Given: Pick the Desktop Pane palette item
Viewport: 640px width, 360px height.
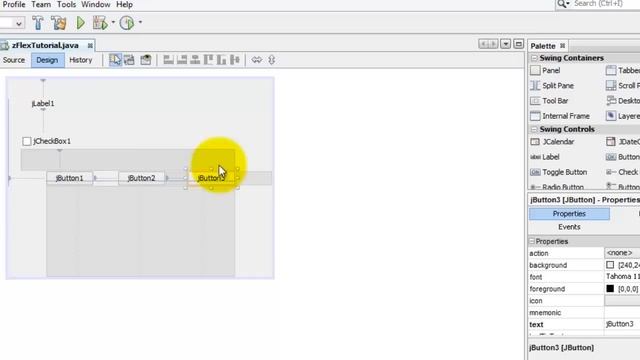Looking at the screenshot, I should 623,101.
